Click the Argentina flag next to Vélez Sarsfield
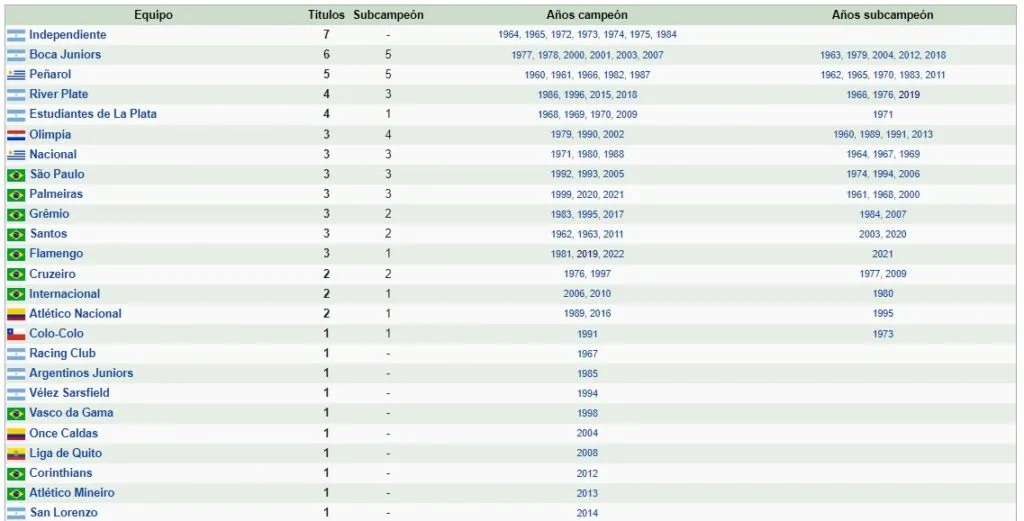The height and width of the screenshot is (521, 1024). pyautogui.click(x=16, y=394)
